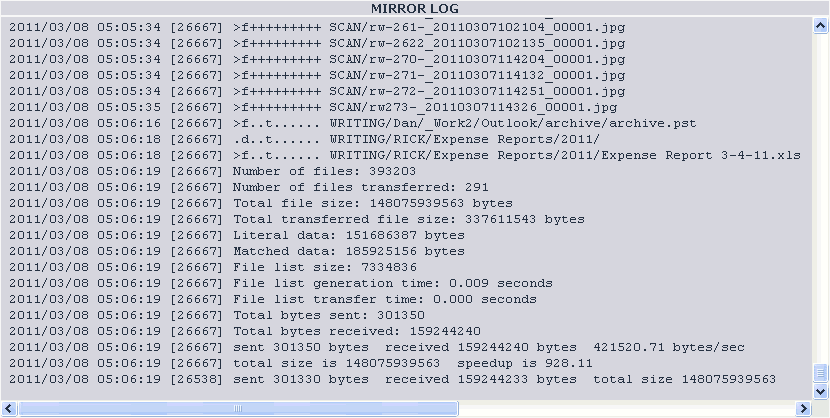
Task: Click the horizontal scrollbar thumb
Action: pyautogui.click(x=238, y=408)
